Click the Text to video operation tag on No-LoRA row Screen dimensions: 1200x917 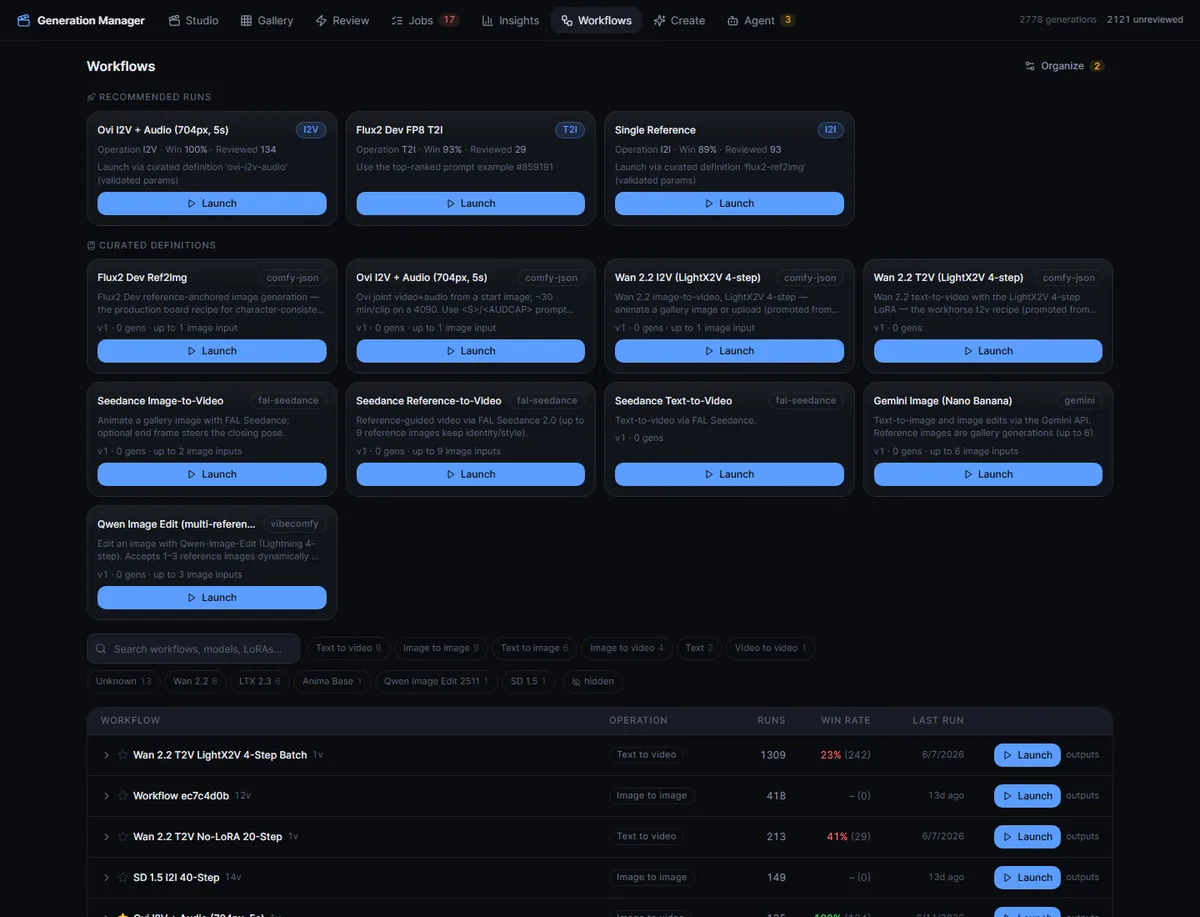[x=646, y=836]
